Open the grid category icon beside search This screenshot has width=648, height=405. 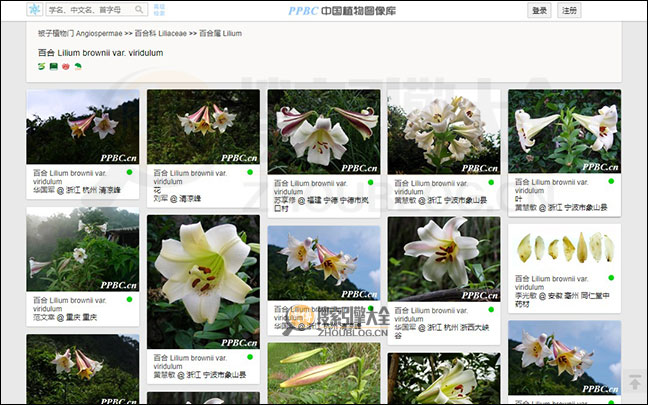160,10
